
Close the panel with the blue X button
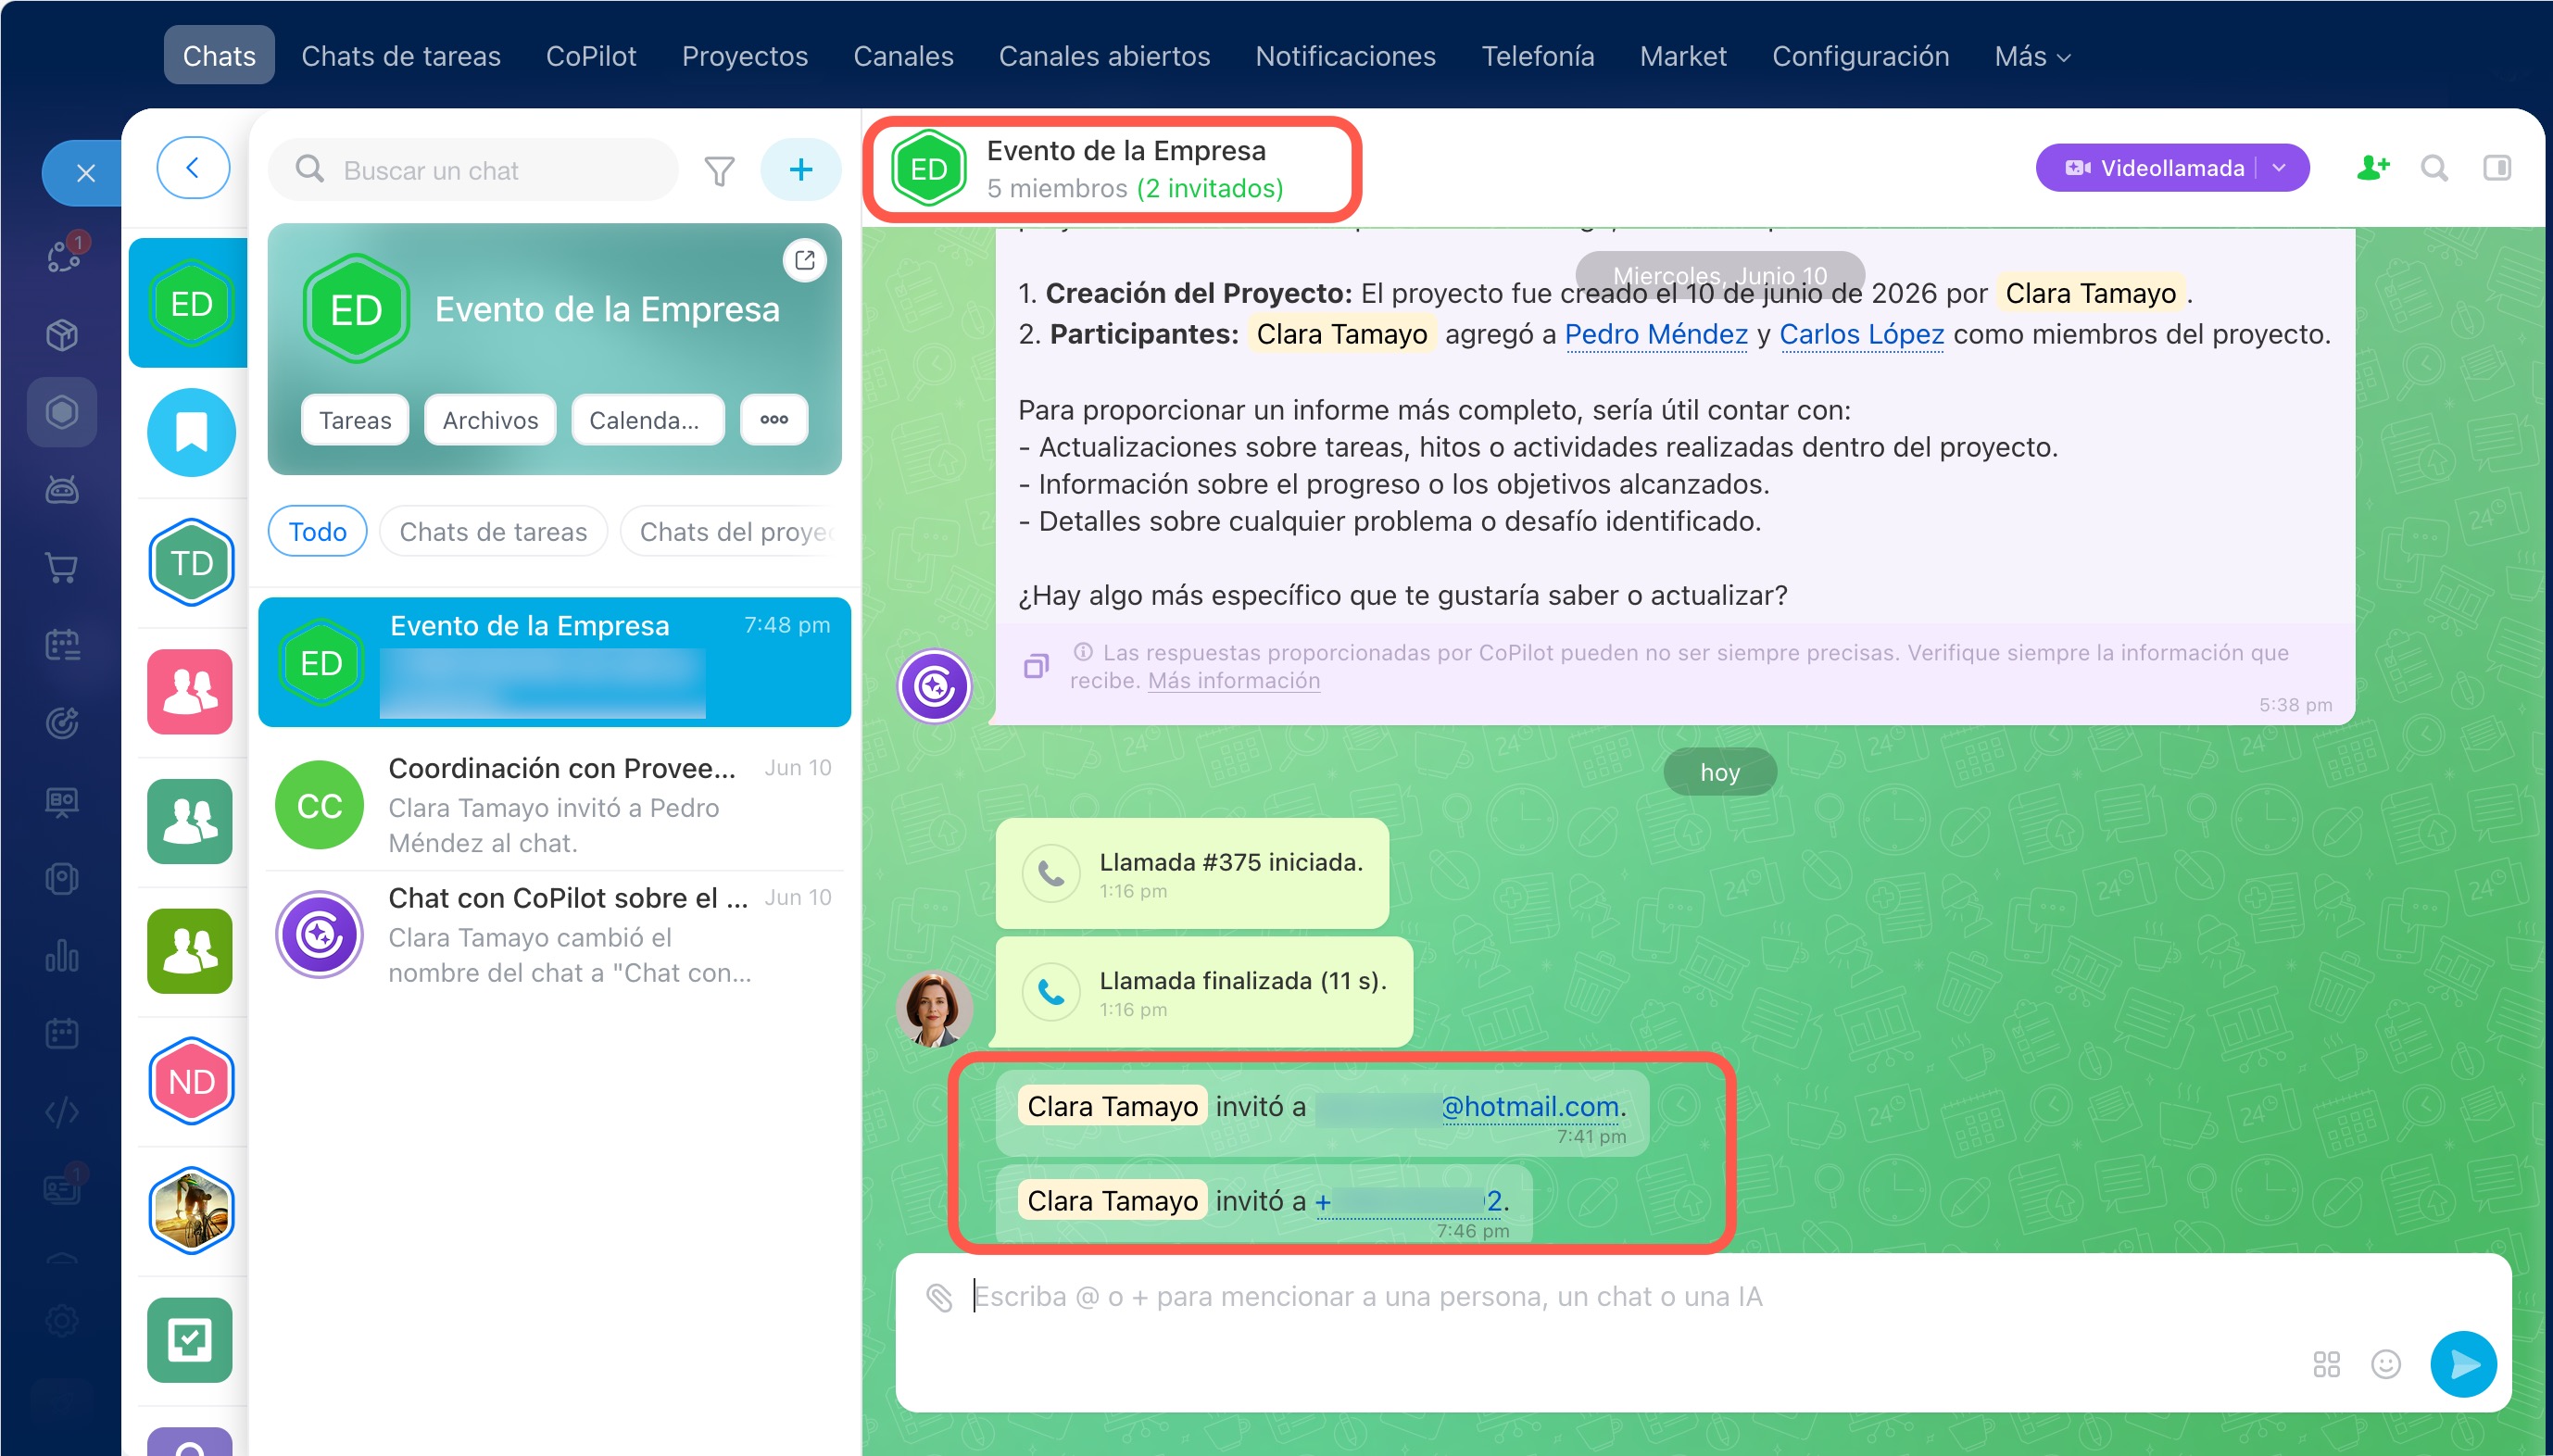[x=85, y=173]
